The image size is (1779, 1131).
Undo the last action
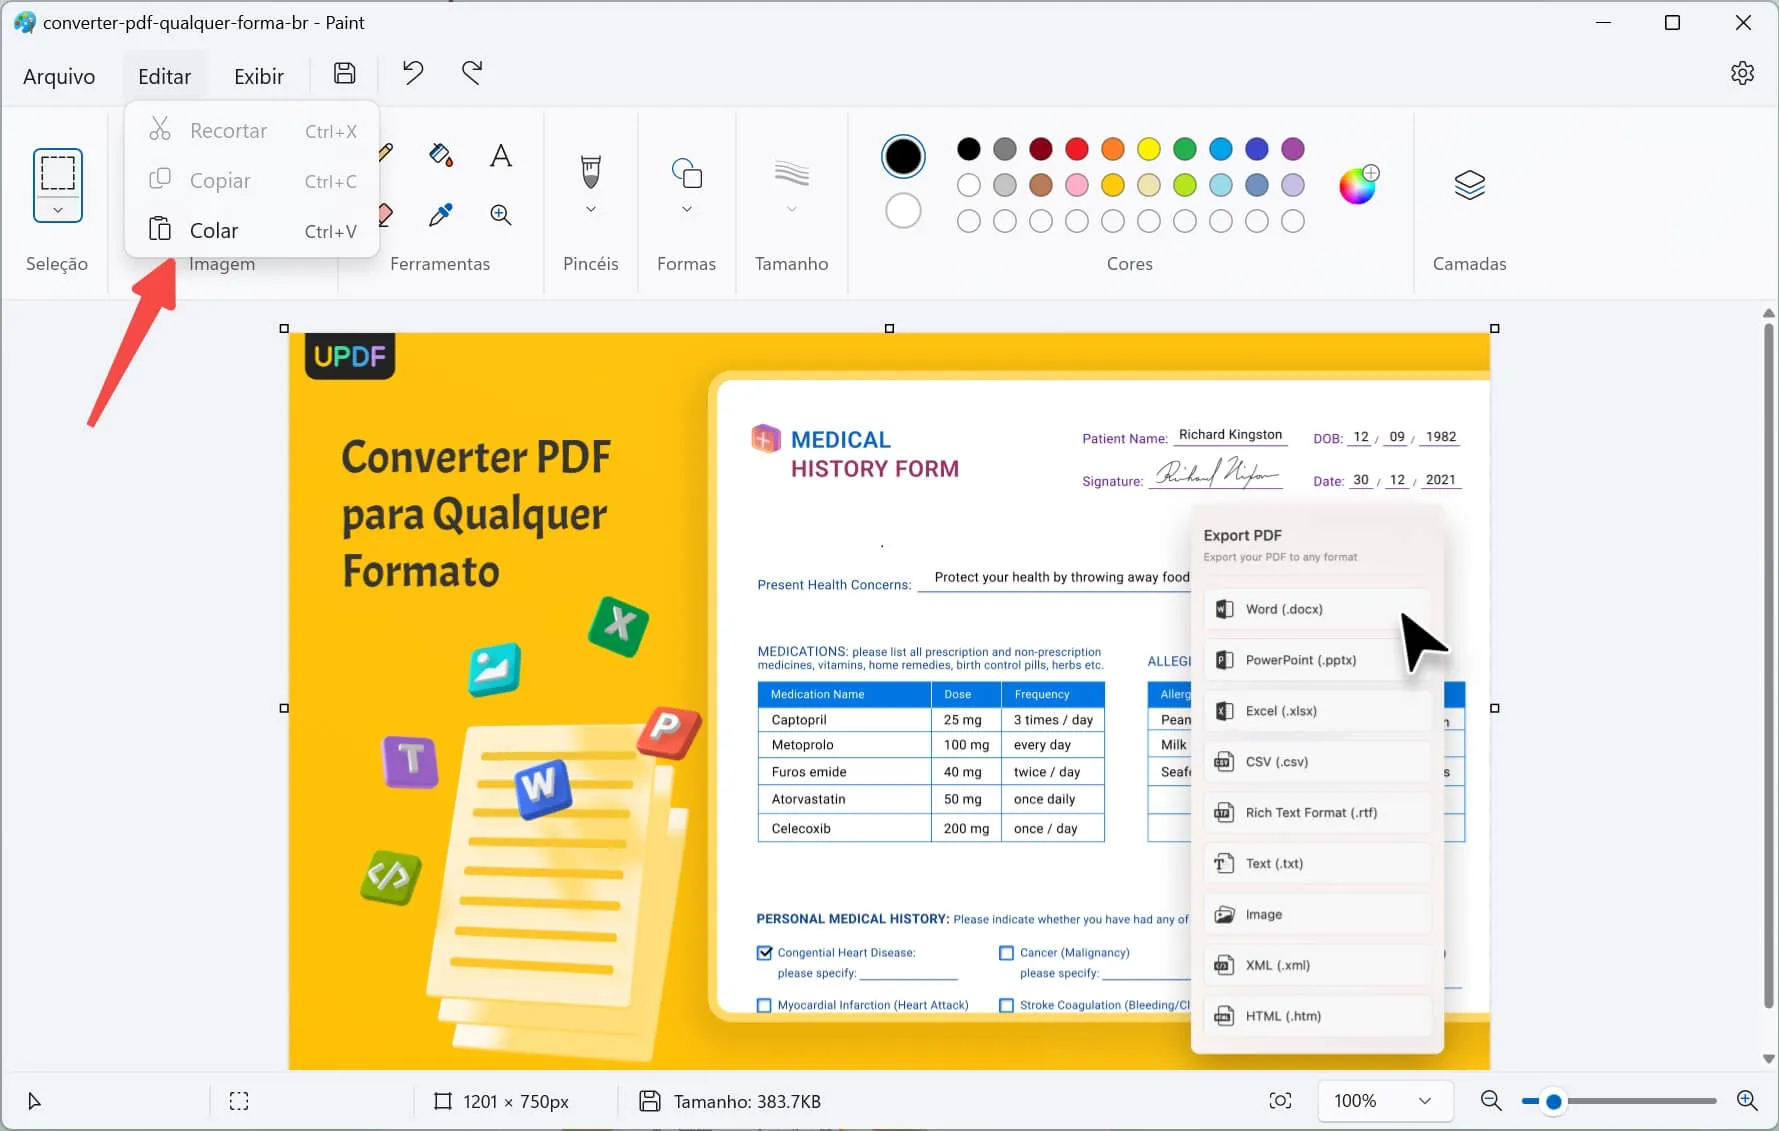(x=412, y=72)
